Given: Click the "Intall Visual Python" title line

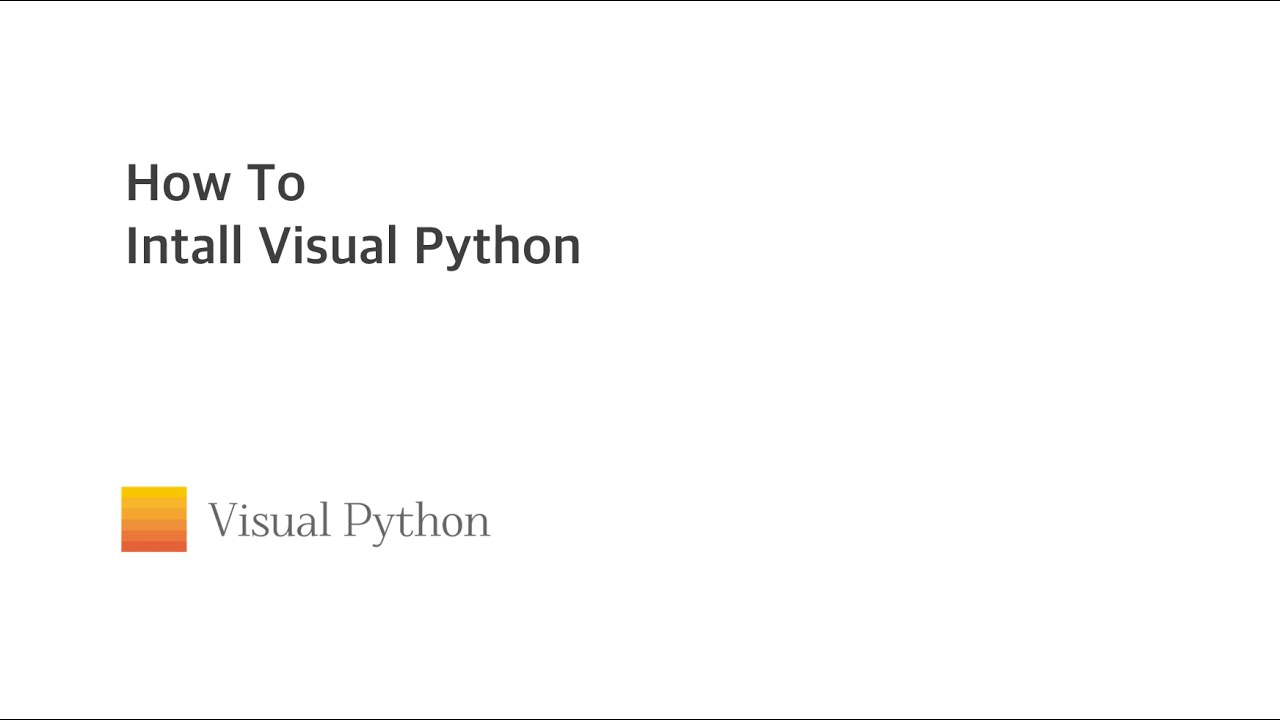Looking at the screenshot, I should (x=353, y=246).
